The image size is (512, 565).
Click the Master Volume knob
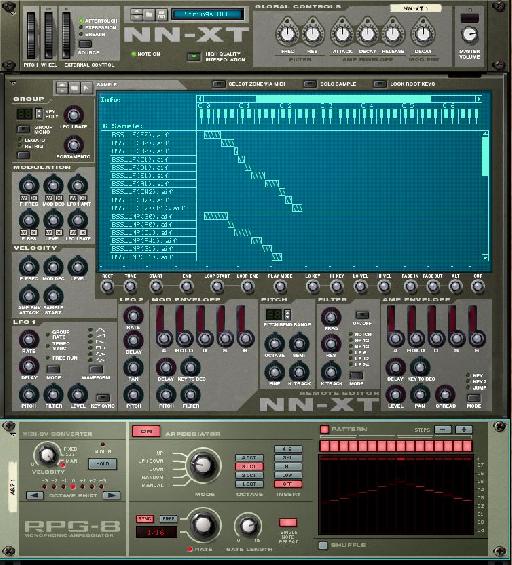469,35
